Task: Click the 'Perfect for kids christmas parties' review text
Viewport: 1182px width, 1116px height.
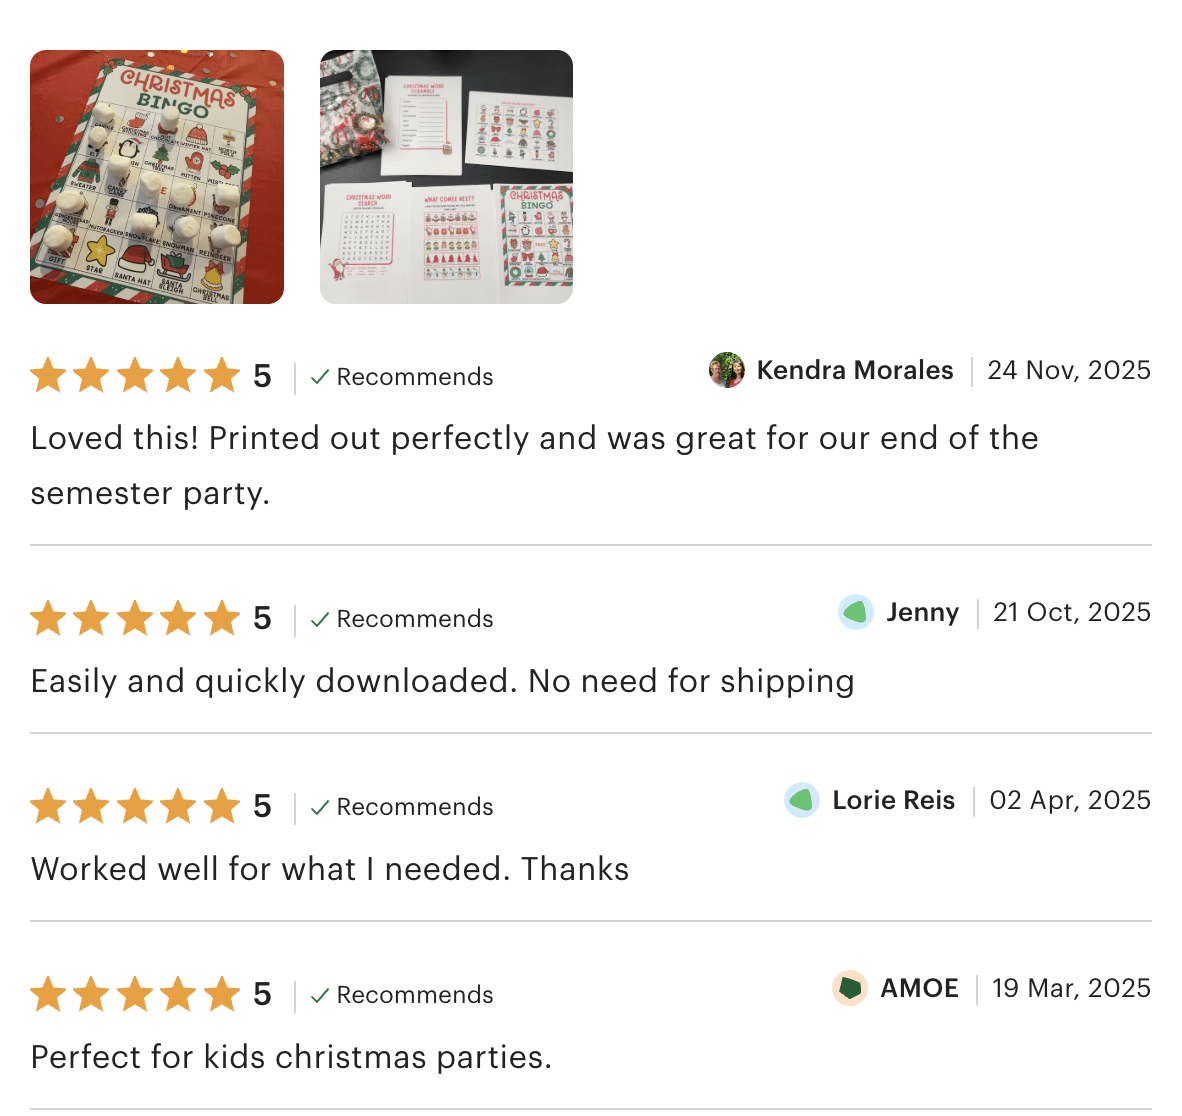Action: 291,1057
